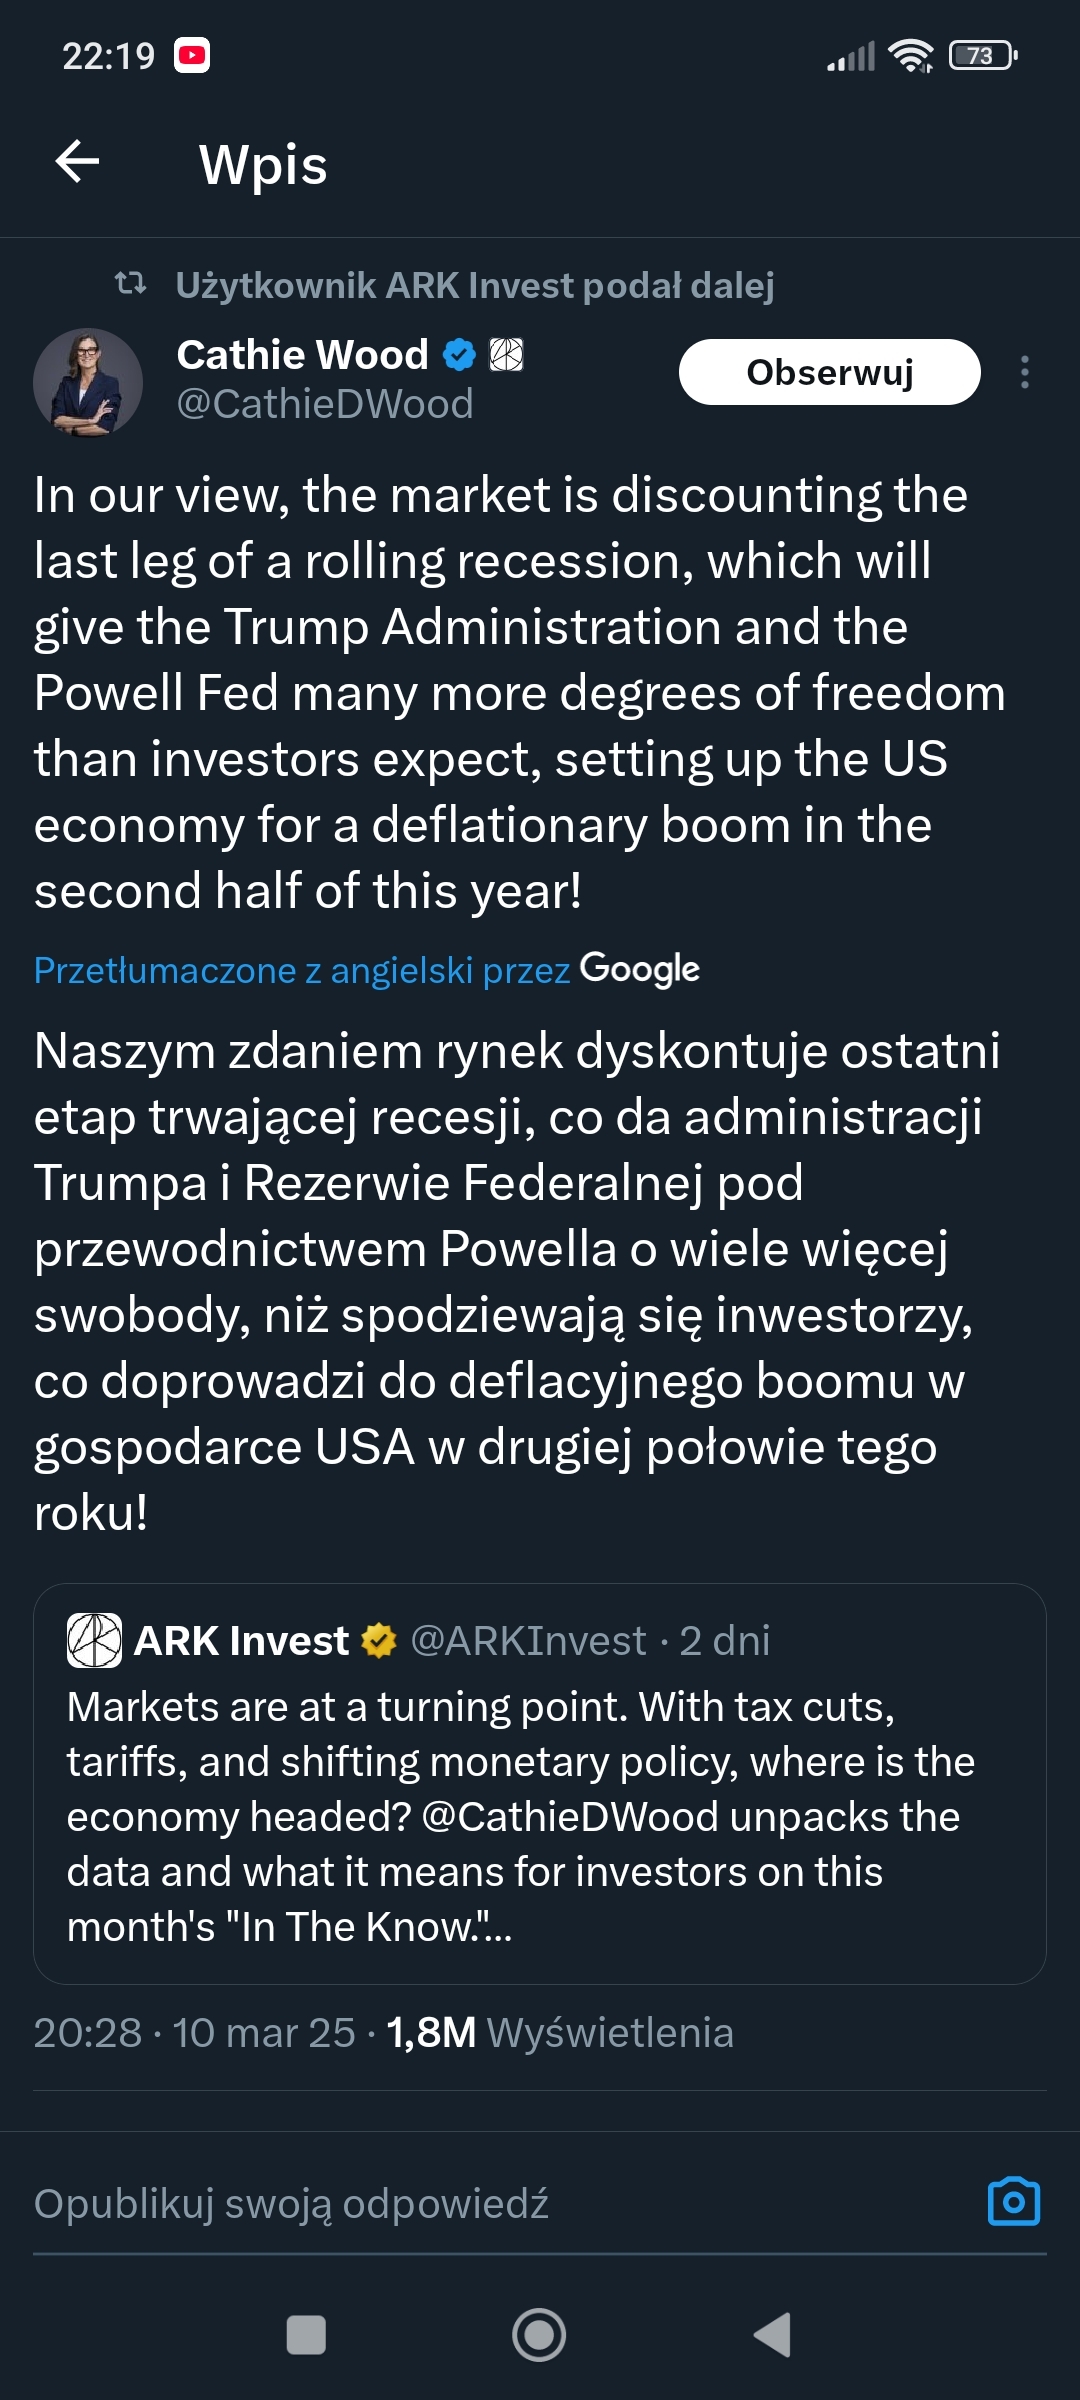Screen dimensions: 1080x2400
Task: Tap the repost icon above the post
Action: pos(130,284)
